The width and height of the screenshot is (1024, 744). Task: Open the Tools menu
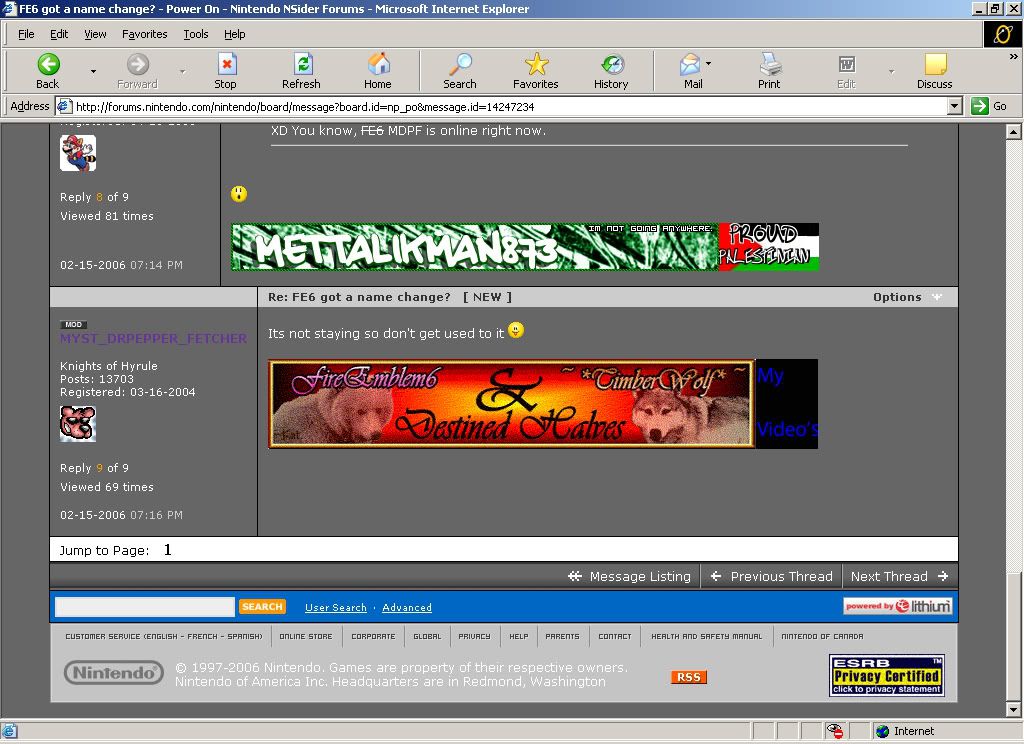point(195,34)
